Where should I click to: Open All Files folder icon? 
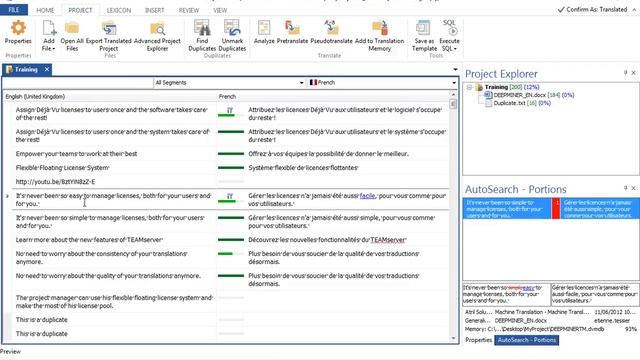click(x=72, y=28)
